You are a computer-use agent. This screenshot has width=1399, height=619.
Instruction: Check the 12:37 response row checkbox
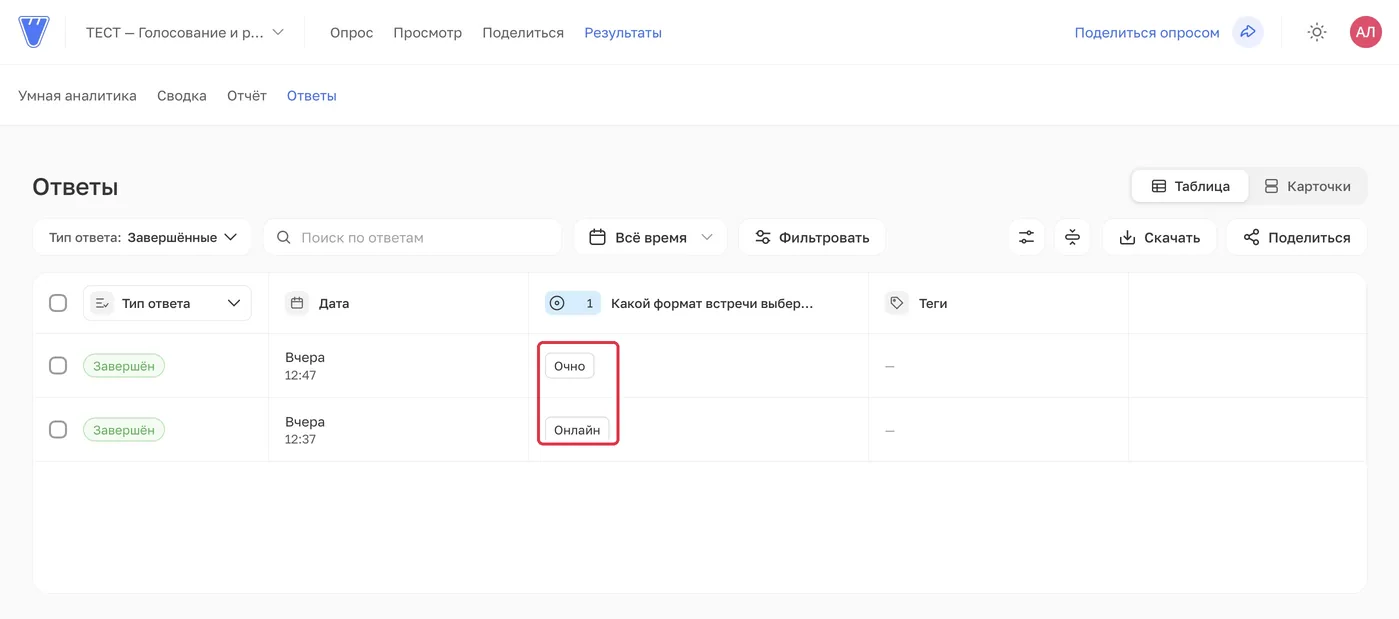click(x=58, y=429)
